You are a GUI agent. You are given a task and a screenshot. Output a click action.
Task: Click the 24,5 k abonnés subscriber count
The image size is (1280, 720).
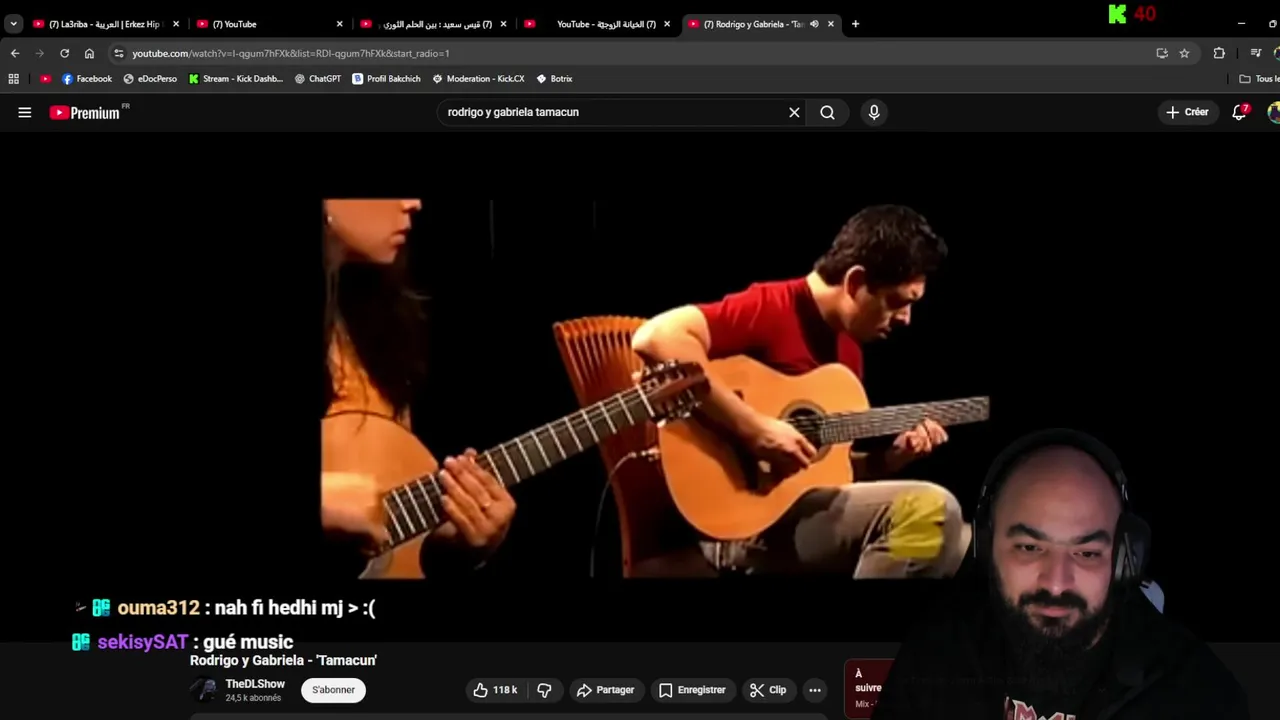click(253, 698)
